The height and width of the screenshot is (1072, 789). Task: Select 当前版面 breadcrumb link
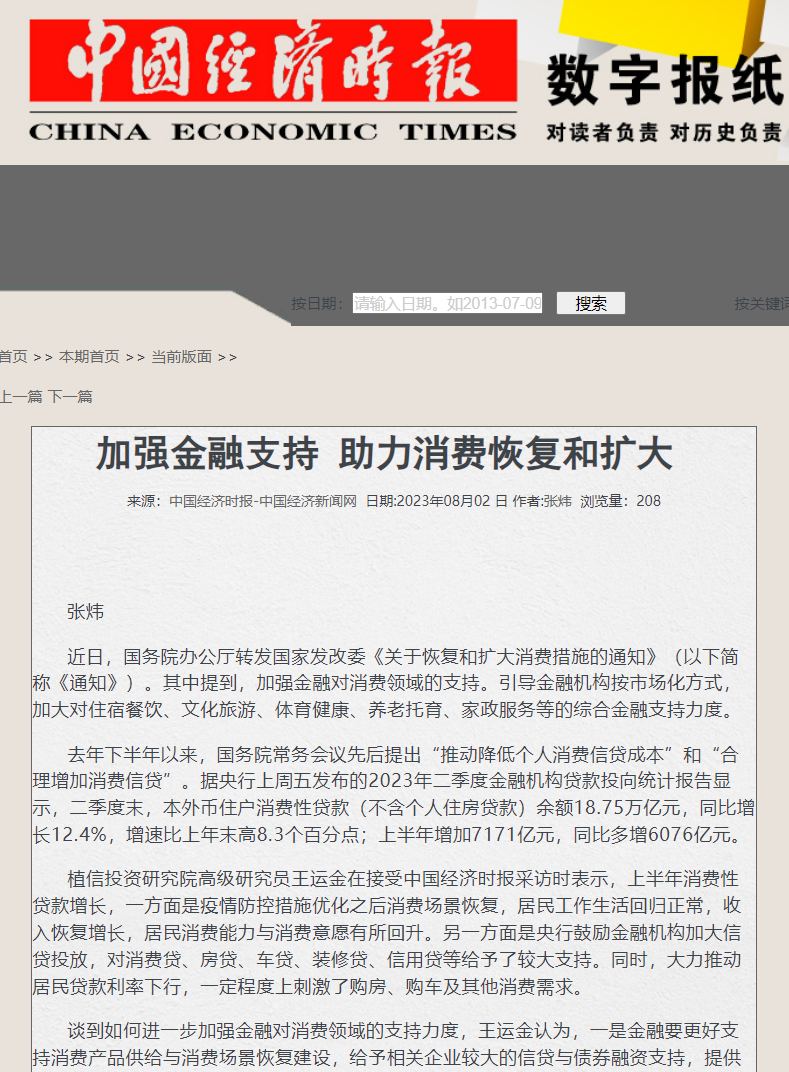click(181, 357)
